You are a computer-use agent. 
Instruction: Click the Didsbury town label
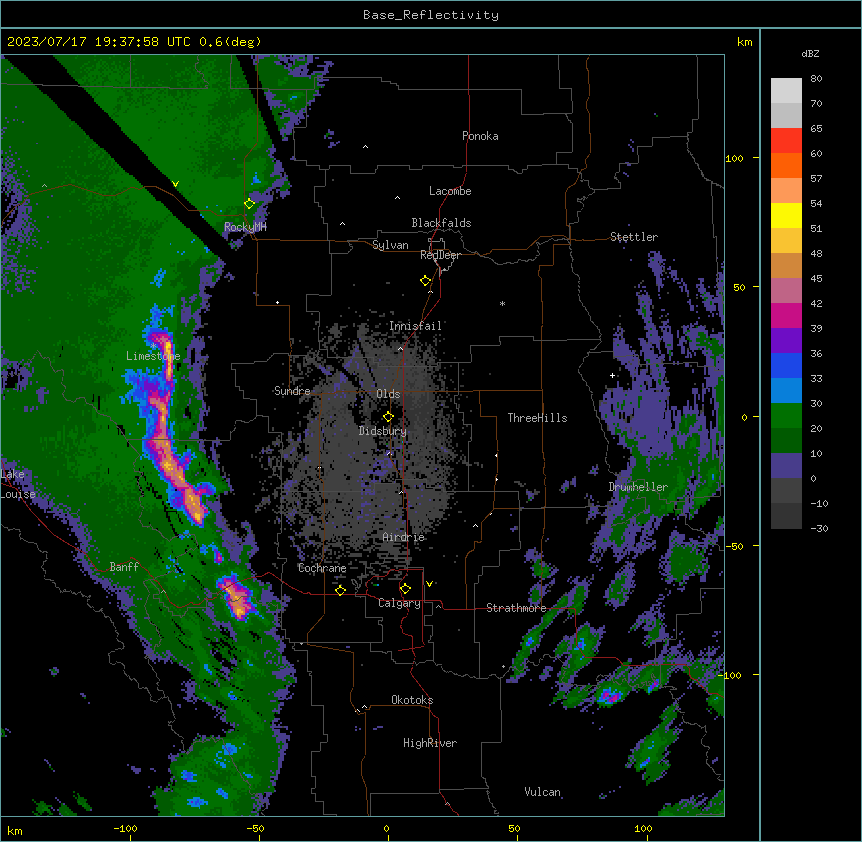383,431
